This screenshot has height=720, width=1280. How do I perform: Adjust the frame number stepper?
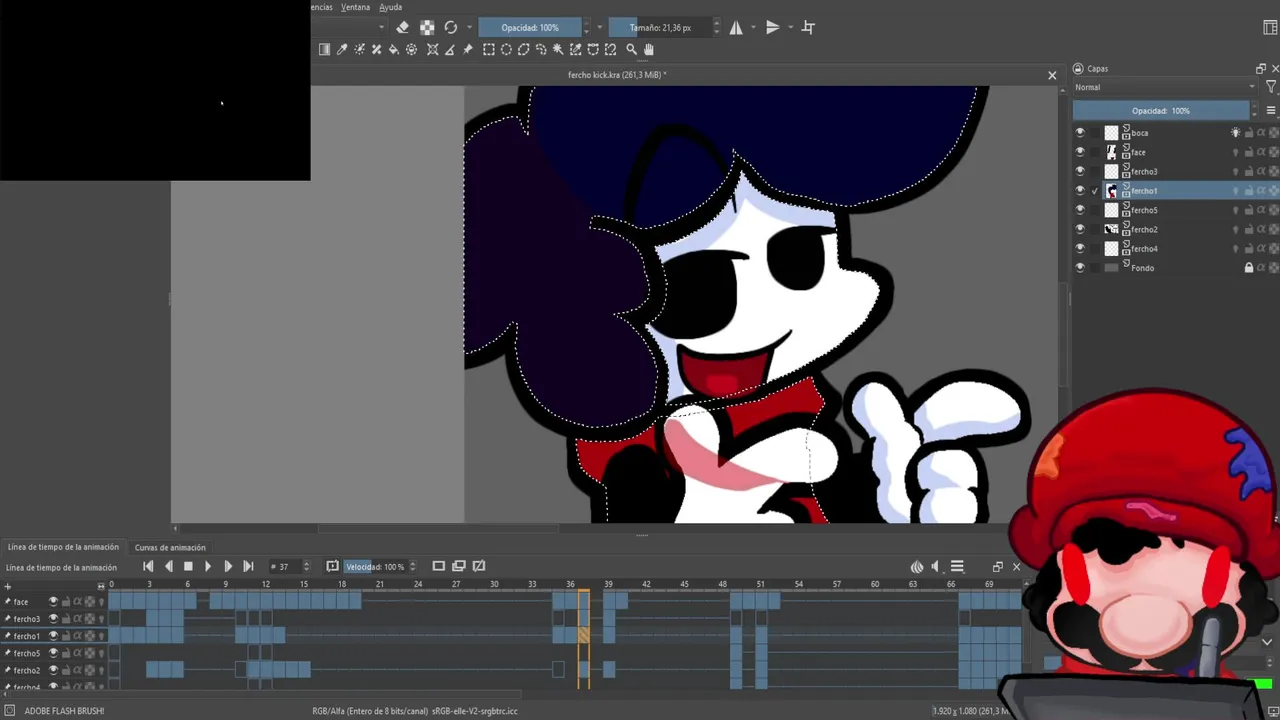click(x=306, y=567)
